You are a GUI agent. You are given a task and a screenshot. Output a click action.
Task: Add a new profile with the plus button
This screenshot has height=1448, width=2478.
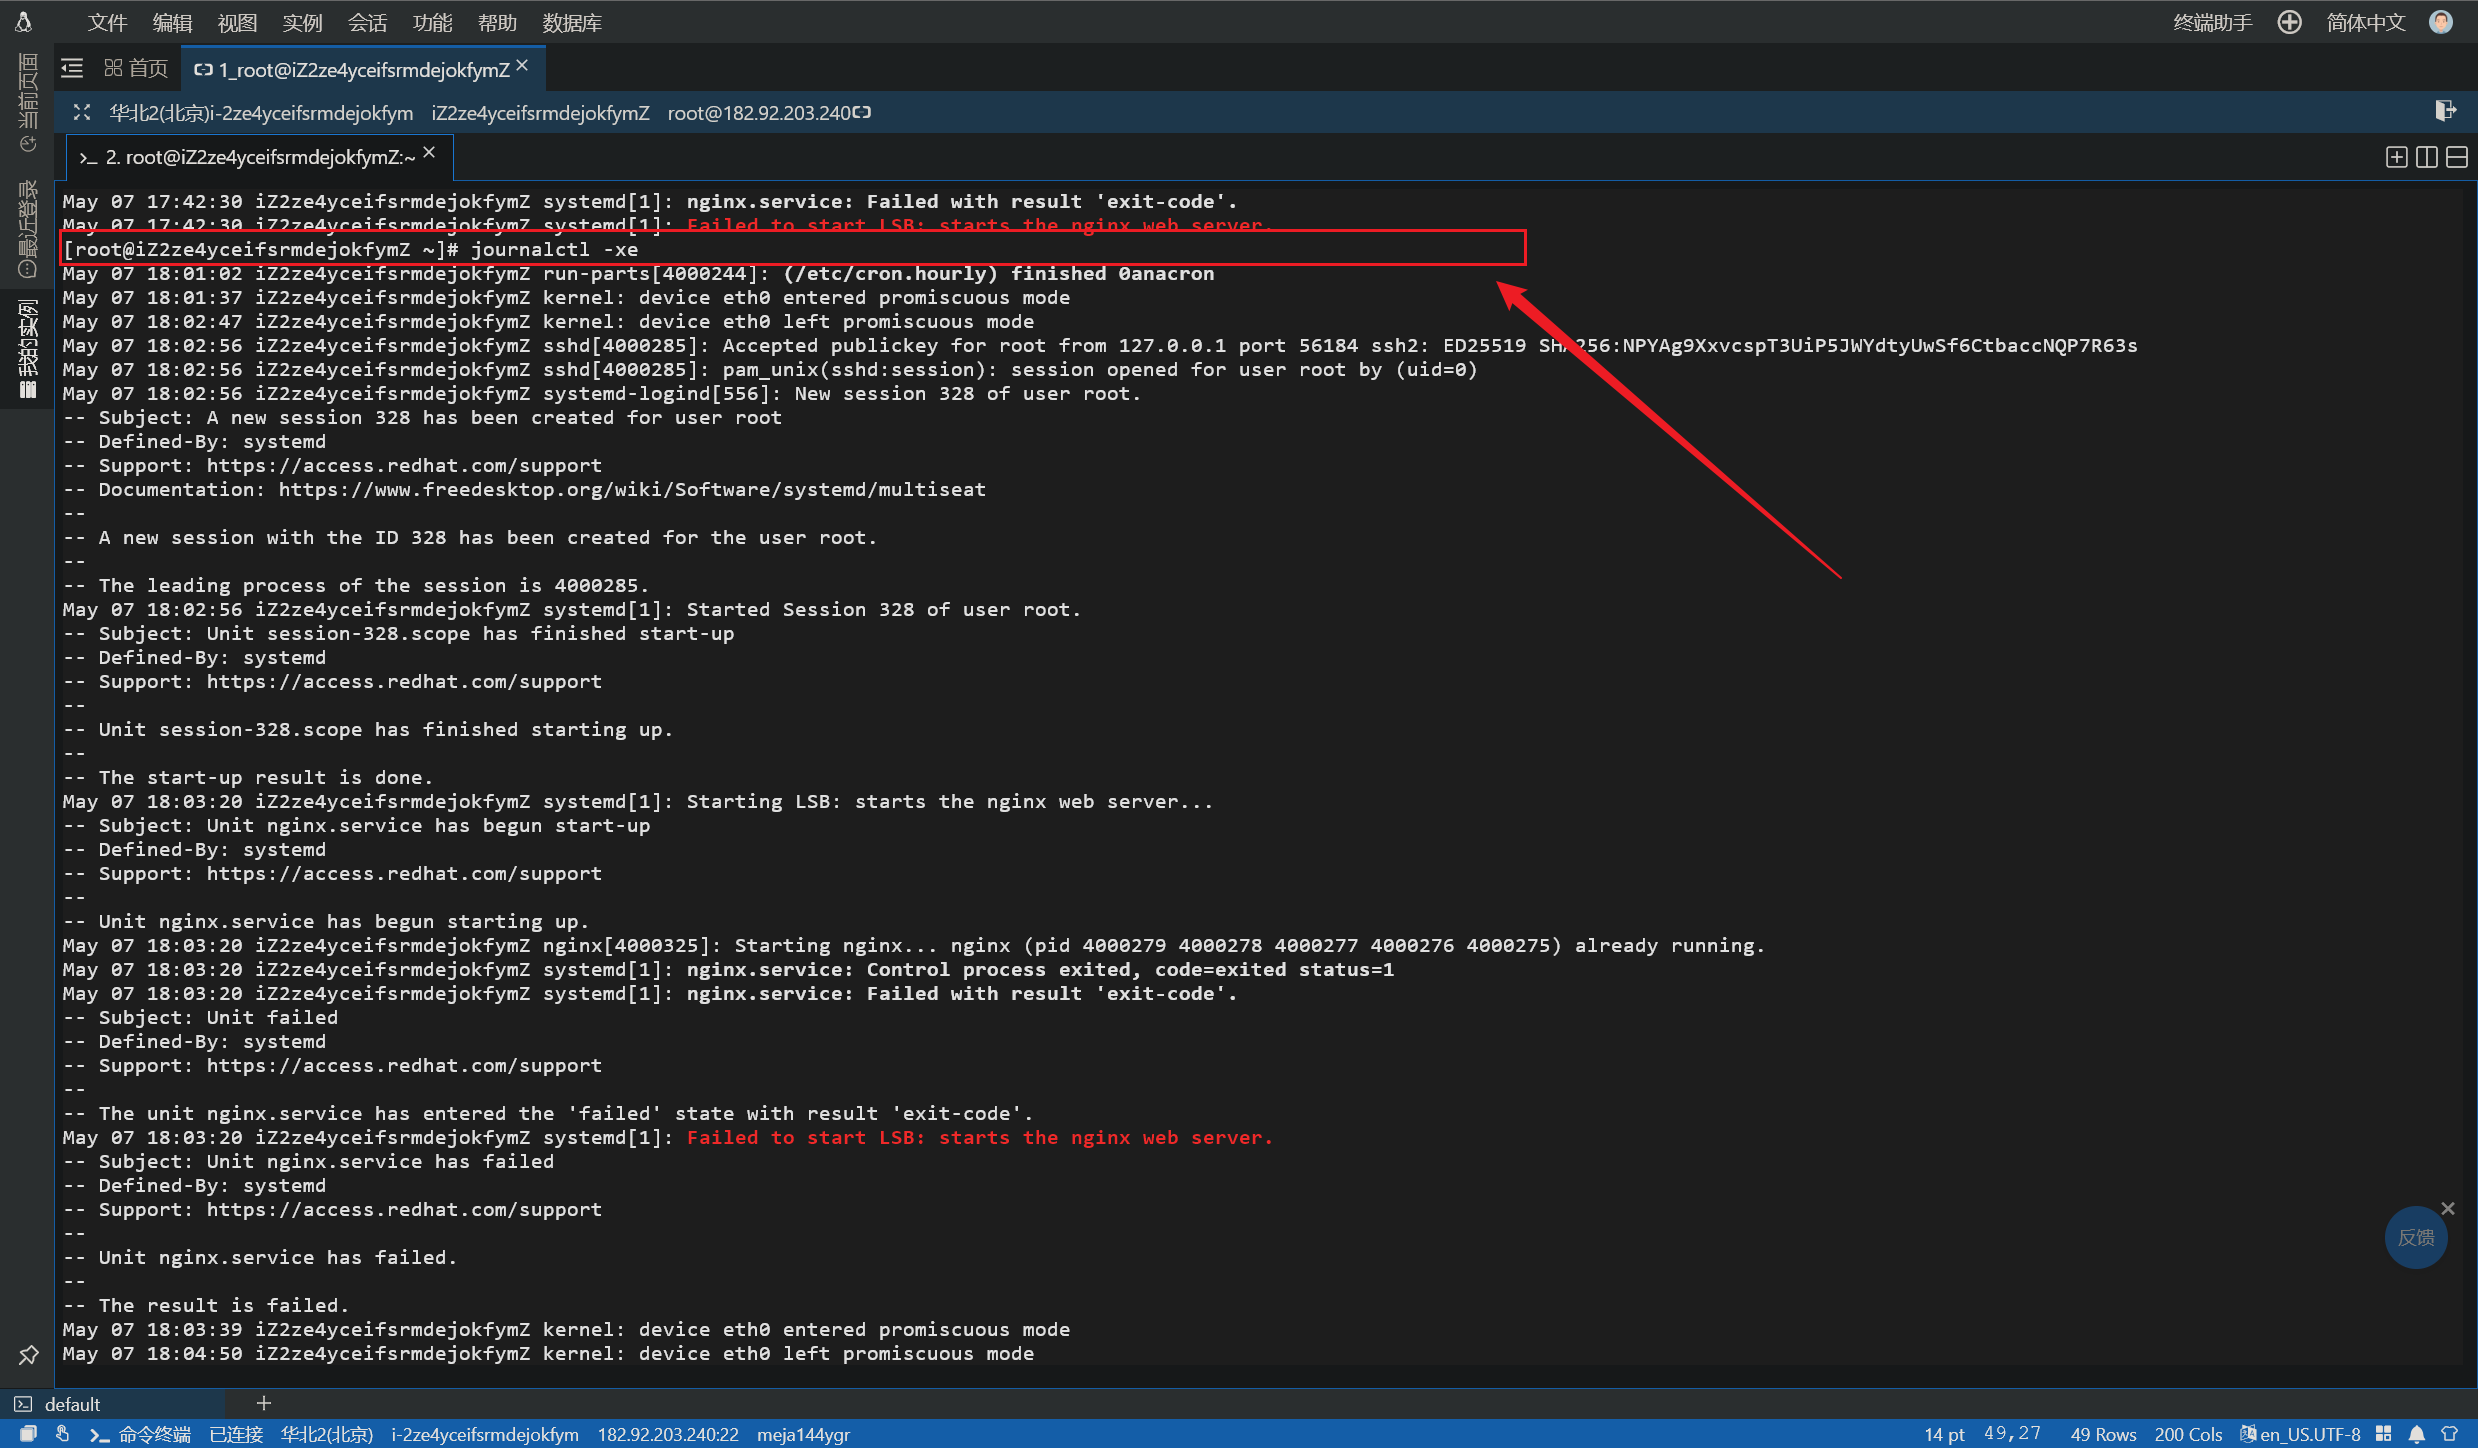tap(264, 1403)
